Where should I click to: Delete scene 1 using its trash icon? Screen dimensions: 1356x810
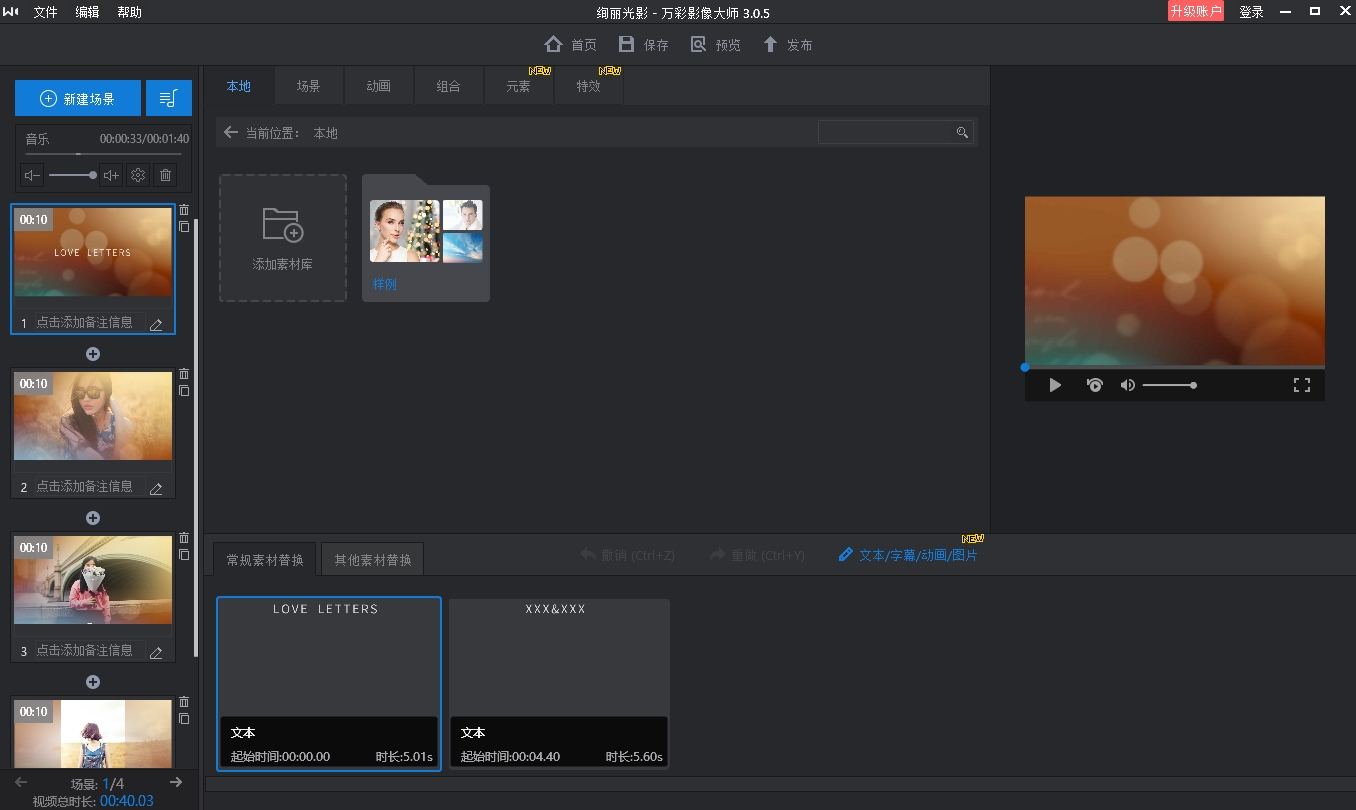pyautogui.click(x=184, y=210)
